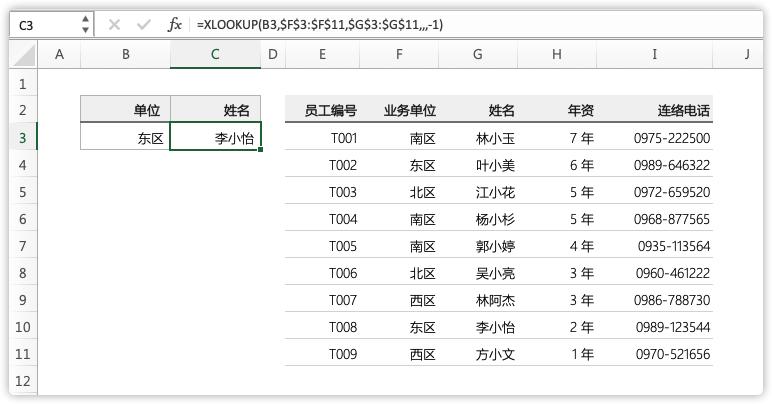Click cell T005
Screen dimensions: 772x404
point(322,246)
